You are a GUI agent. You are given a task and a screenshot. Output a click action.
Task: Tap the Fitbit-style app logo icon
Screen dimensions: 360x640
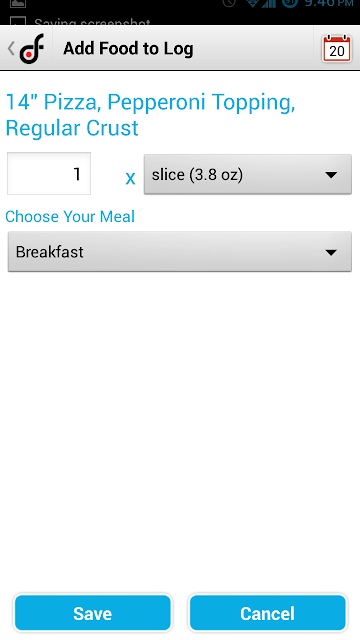coord(32,49)
